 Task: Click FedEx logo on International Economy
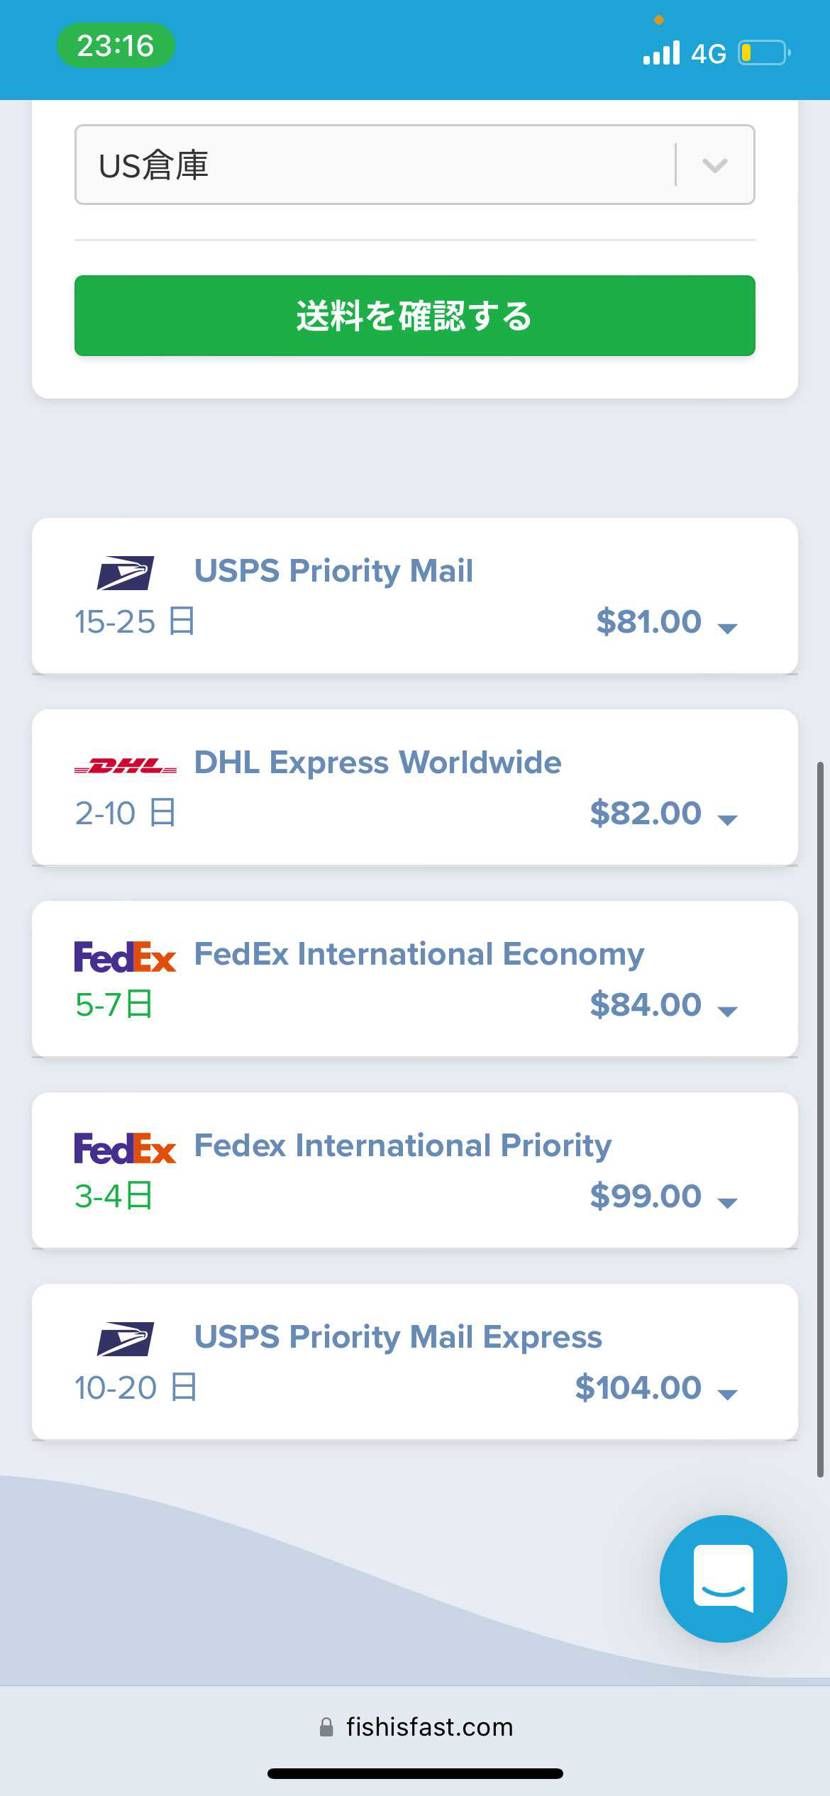point(125,957)
